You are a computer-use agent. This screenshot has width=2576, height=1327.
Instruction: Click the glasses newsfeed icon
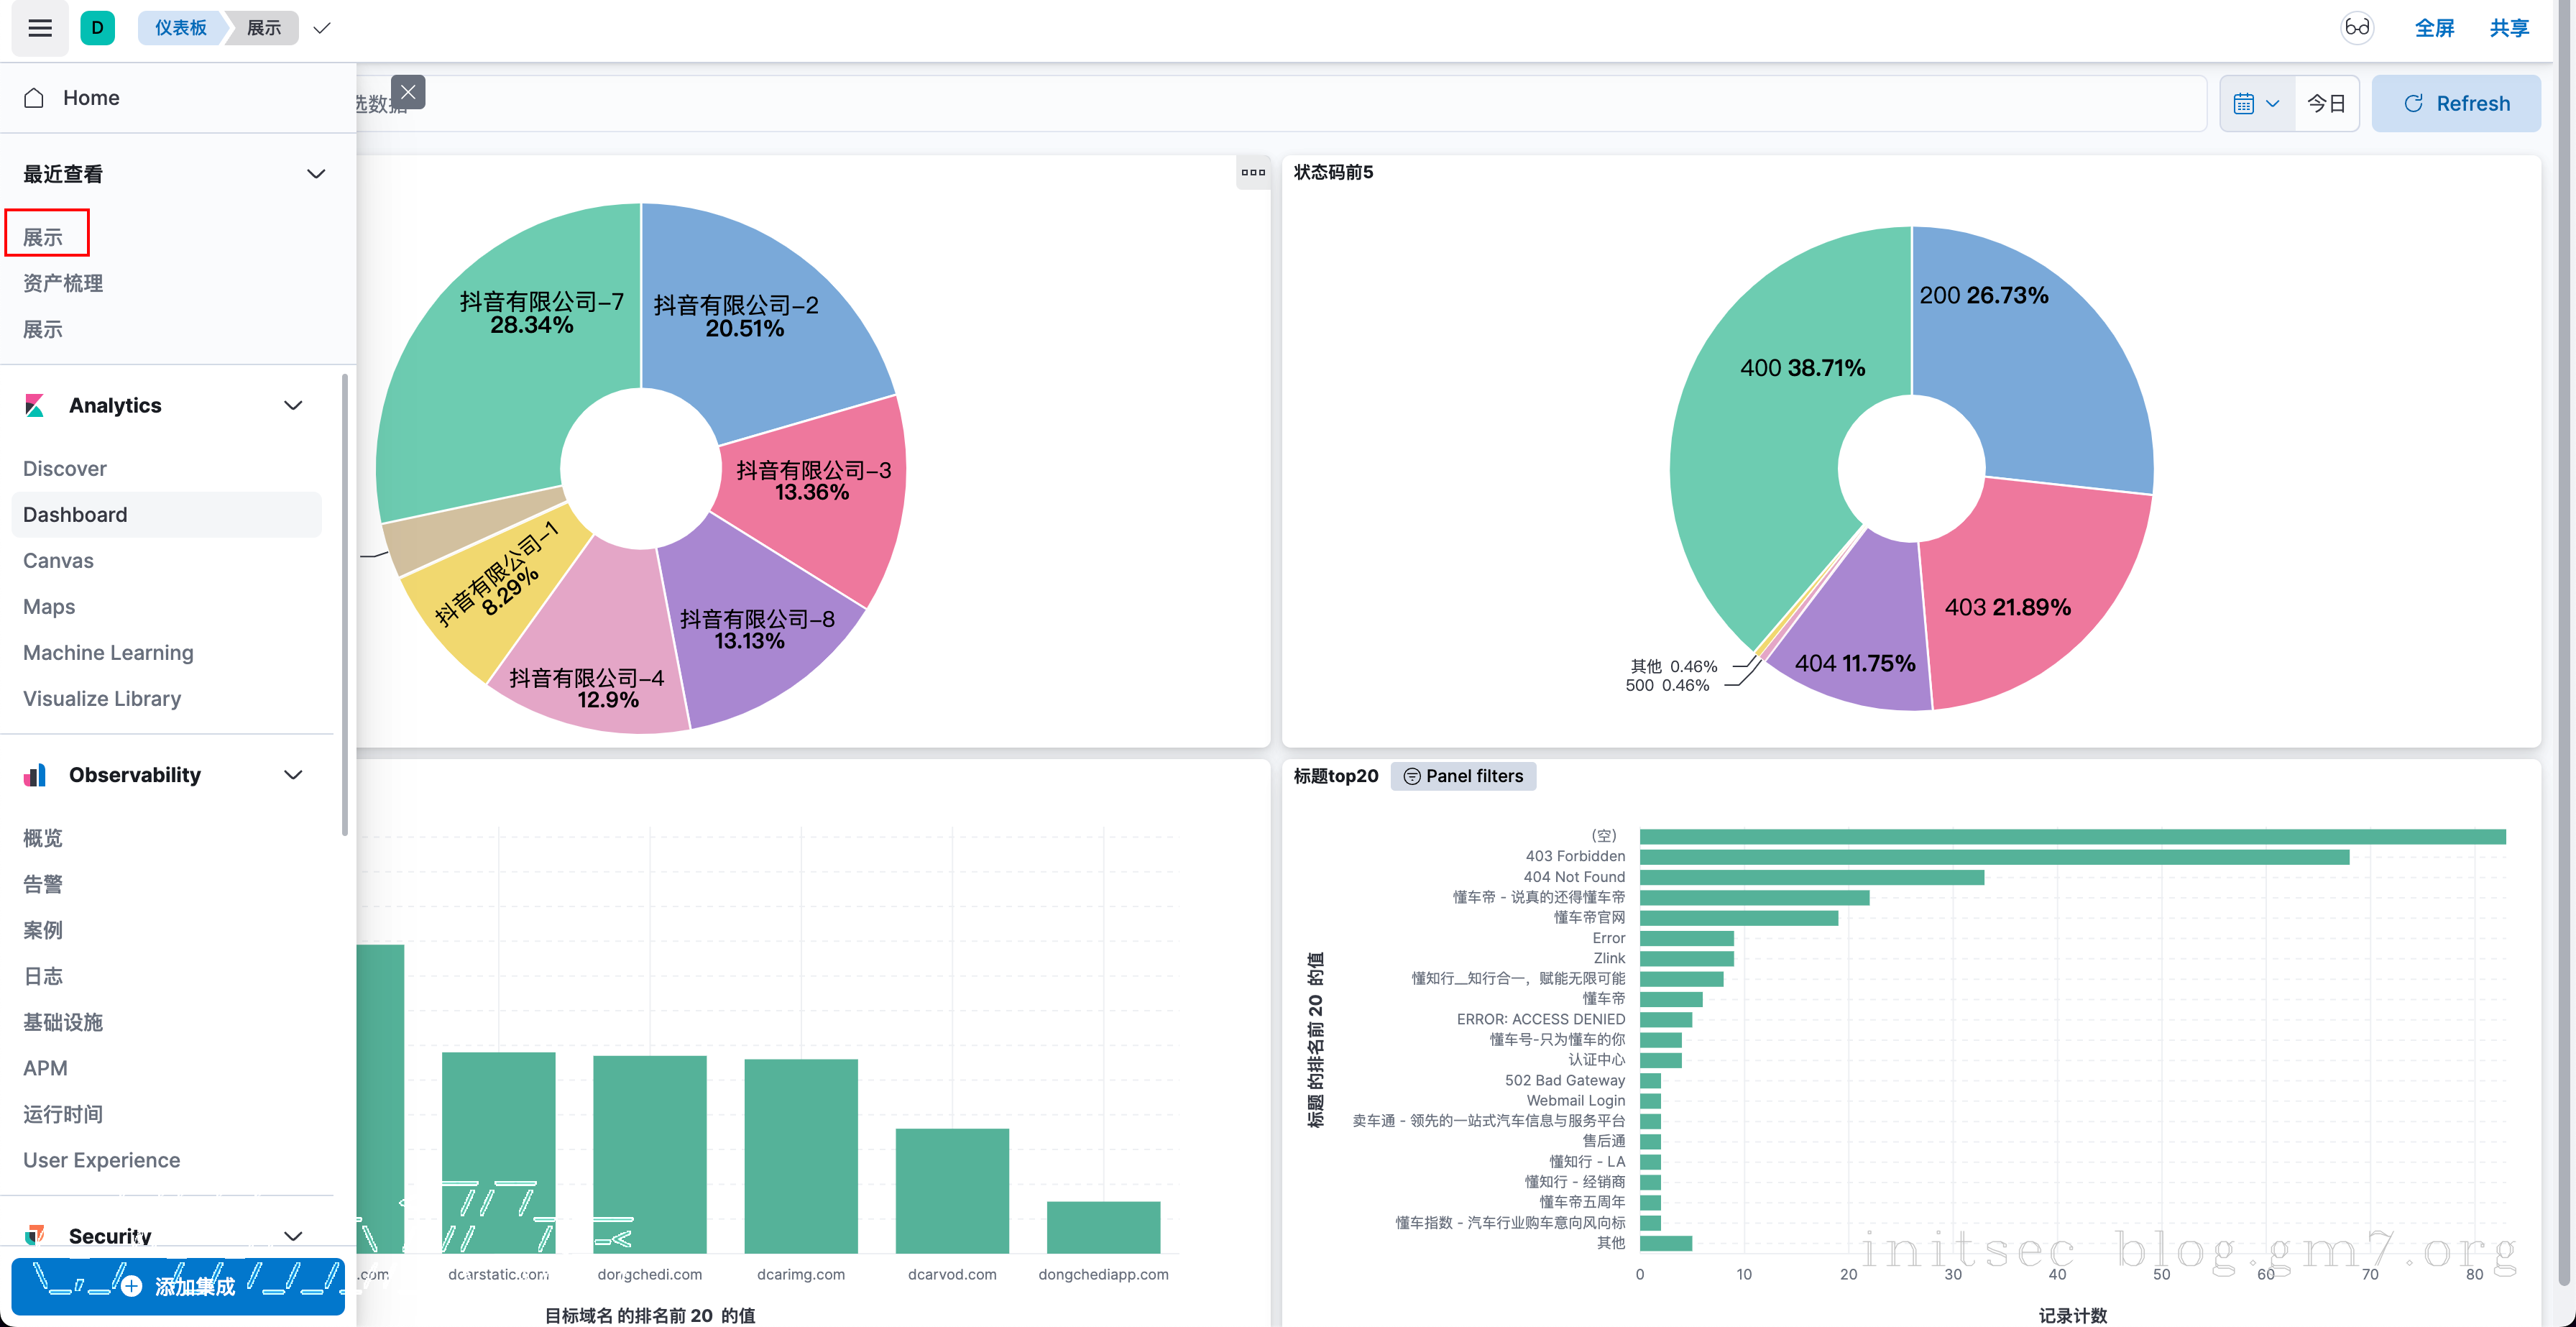click(2356, 28)
